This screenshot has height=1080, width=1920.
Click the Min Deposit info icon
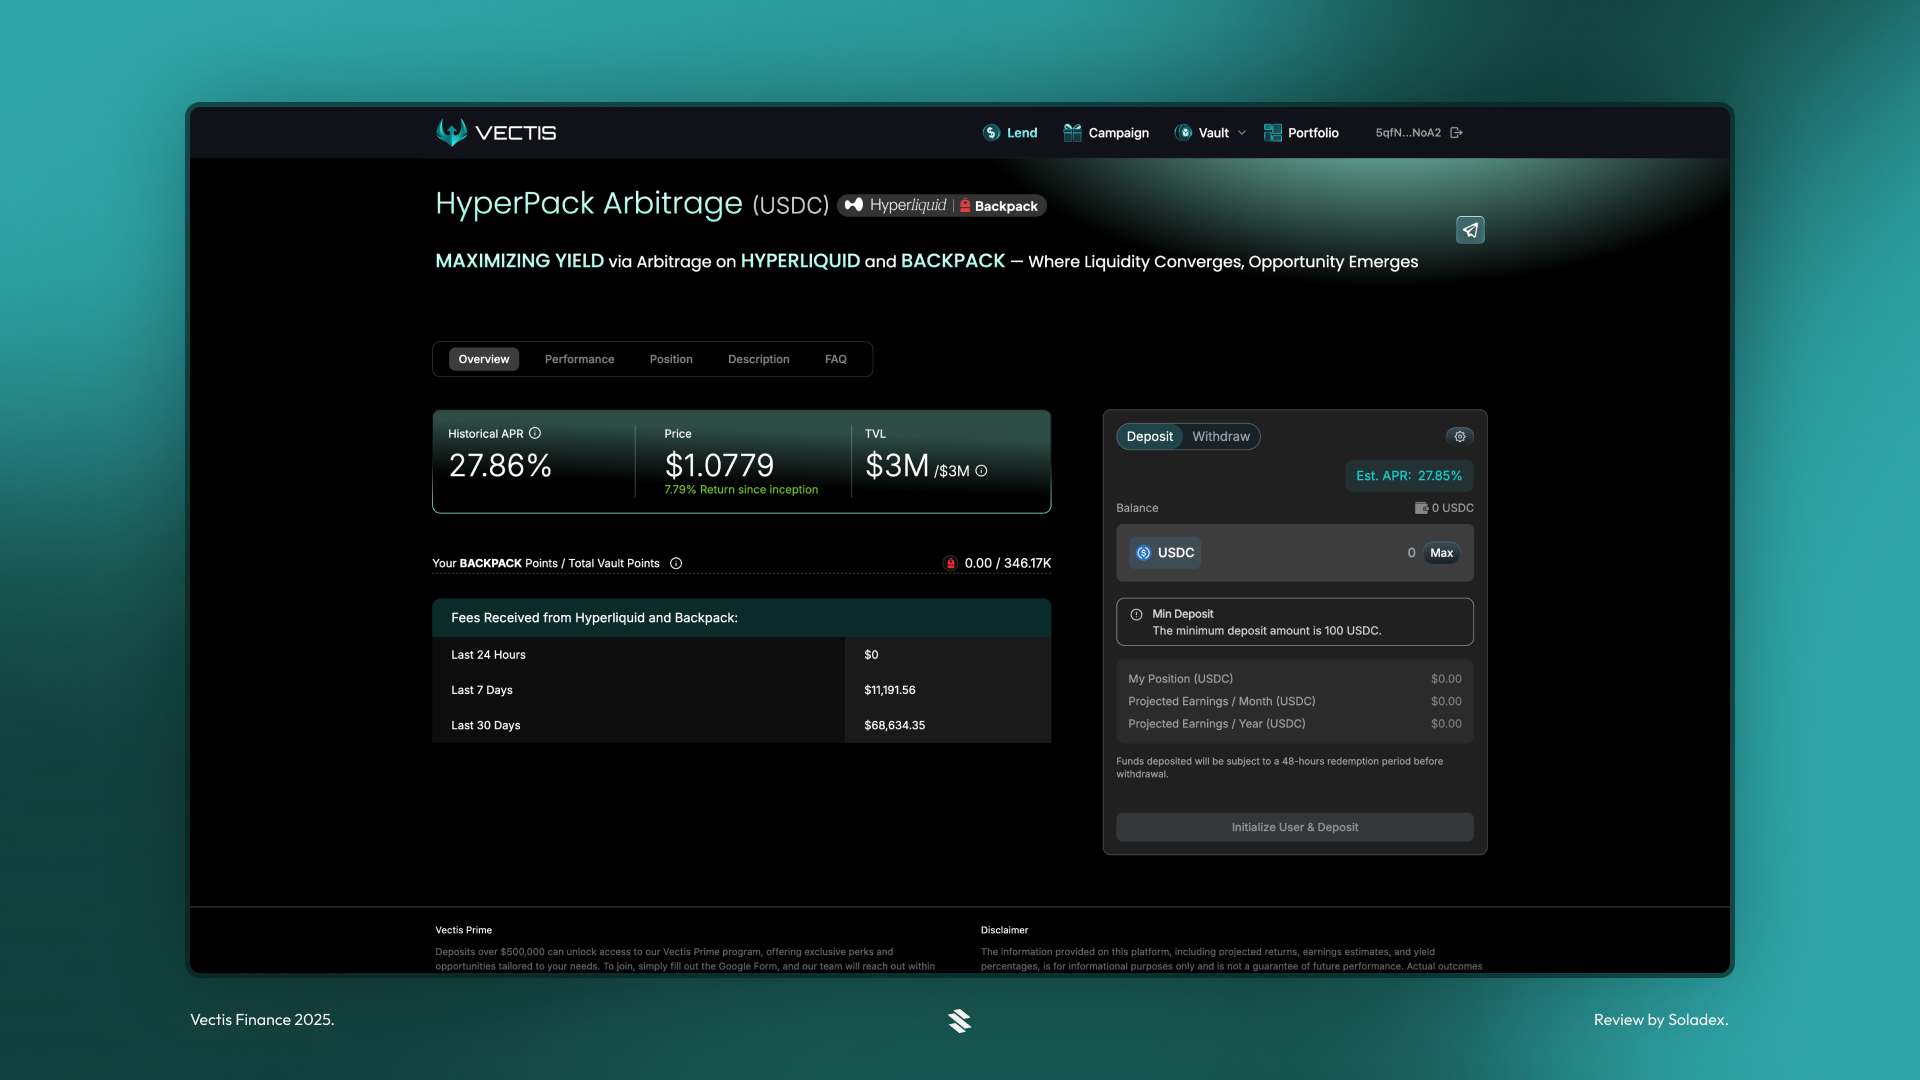[1136, 615]
